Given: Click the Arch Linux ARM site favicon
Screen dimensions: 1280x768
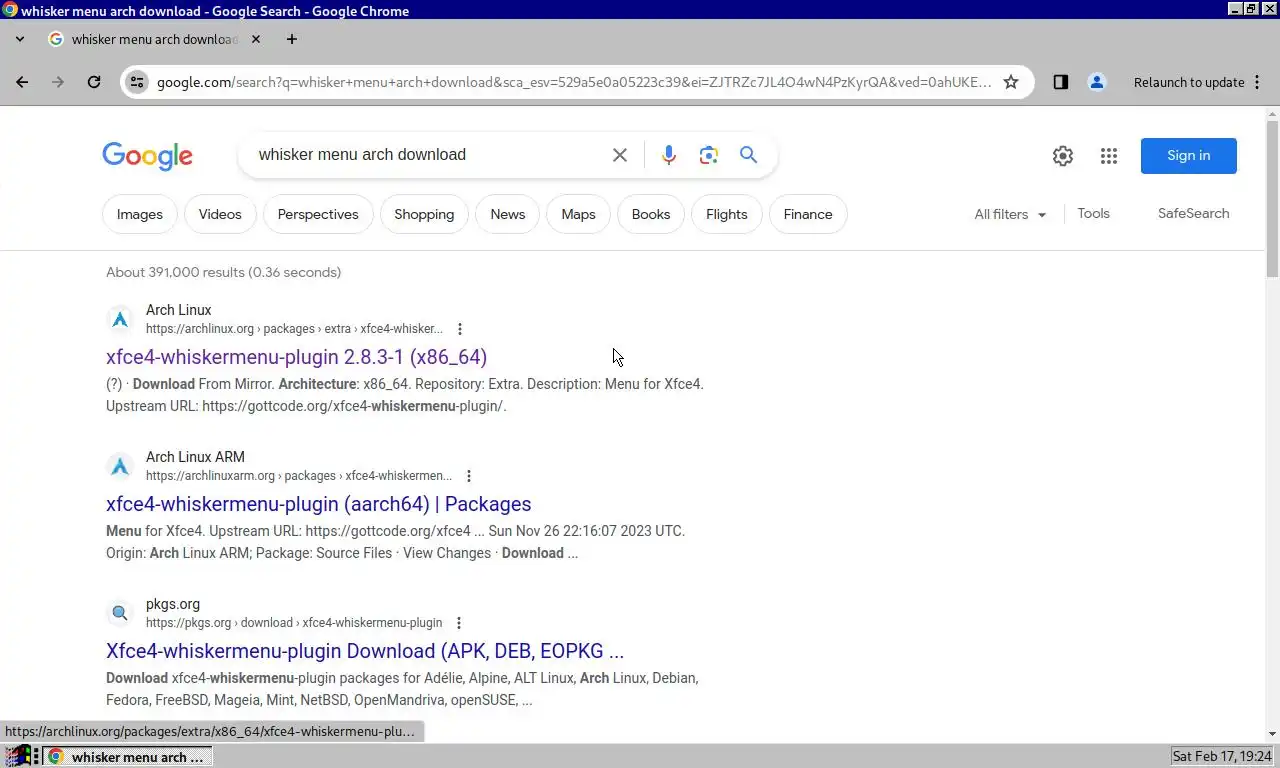Looking at the screenshot, I should pyautogui.click(x=120, y=466).
